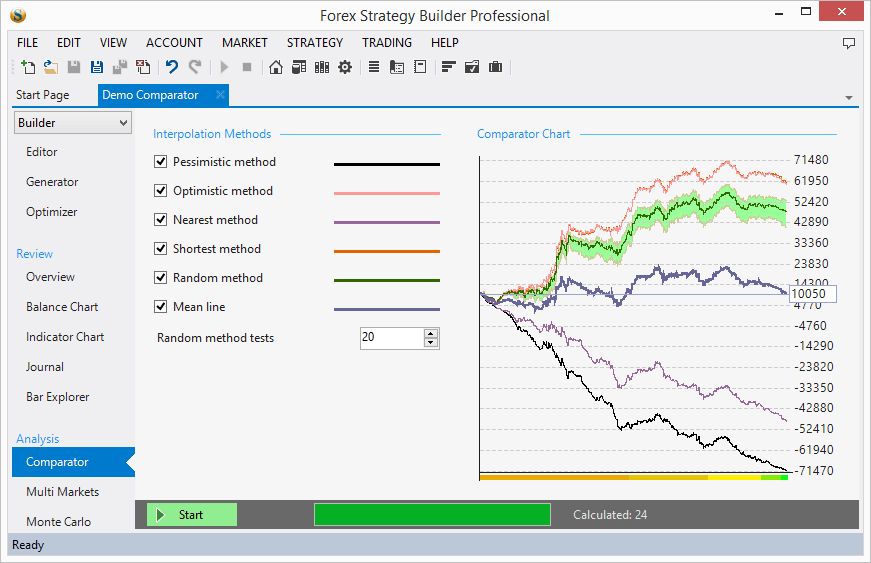Click the 10050 value label on chart
Viewport: 871px width, 563px height.
(x=812, y=294)
